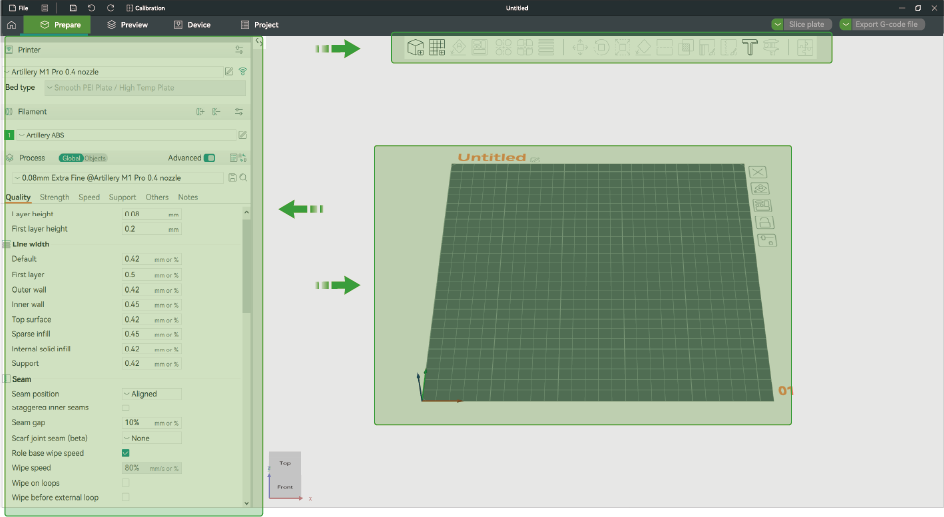Click the Seam gap value field
Viewport: 944px width, 517px height.
152,423
